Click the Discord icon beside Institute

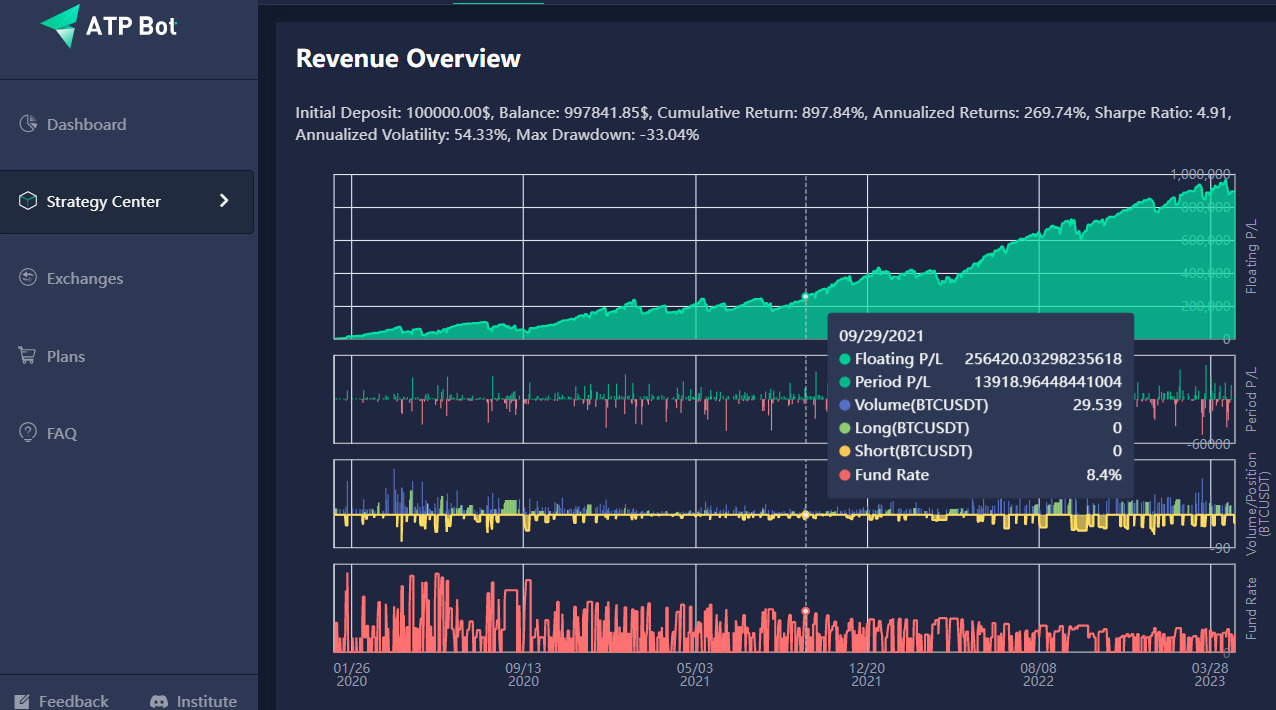pyautogui.click(x=158, y=701)
